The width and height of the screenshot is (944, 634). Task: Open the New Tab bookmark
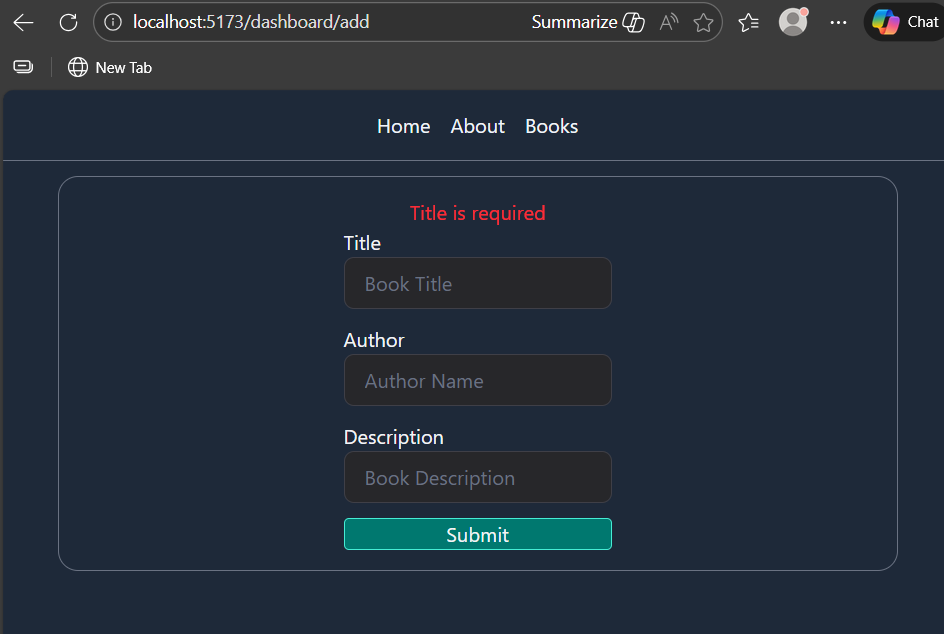coord(110,67)
